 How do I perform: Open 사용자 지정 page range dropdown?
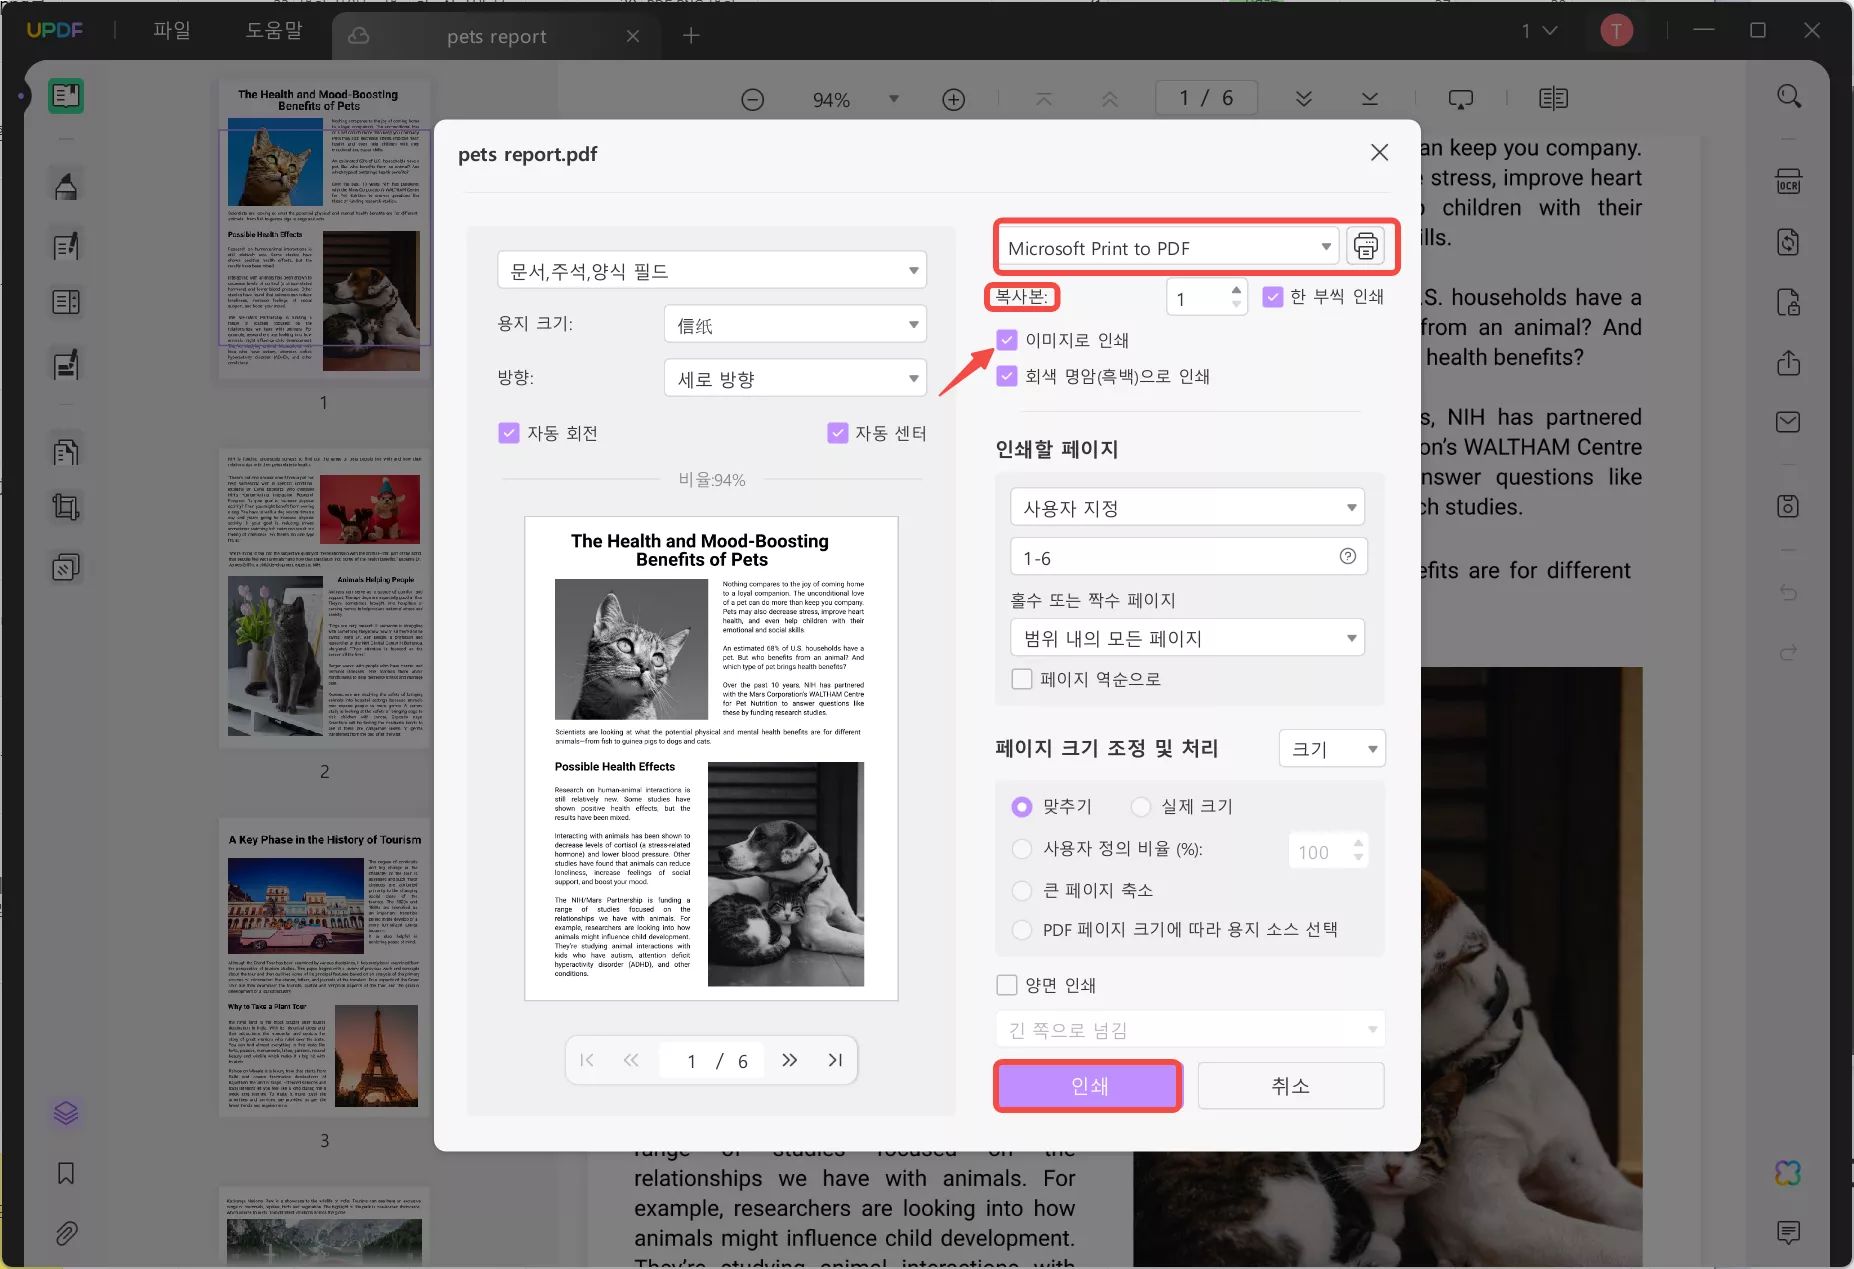click(1187, 507)
